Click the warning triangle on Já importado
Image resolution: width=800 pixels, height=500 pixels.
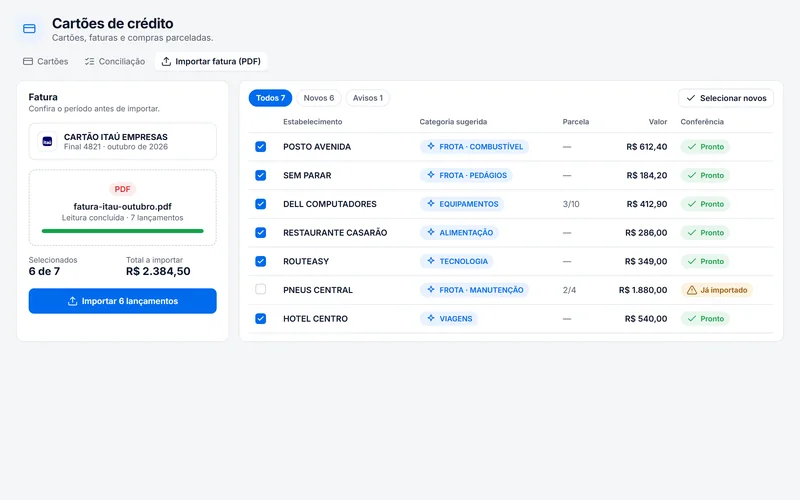tap(692, 290)
